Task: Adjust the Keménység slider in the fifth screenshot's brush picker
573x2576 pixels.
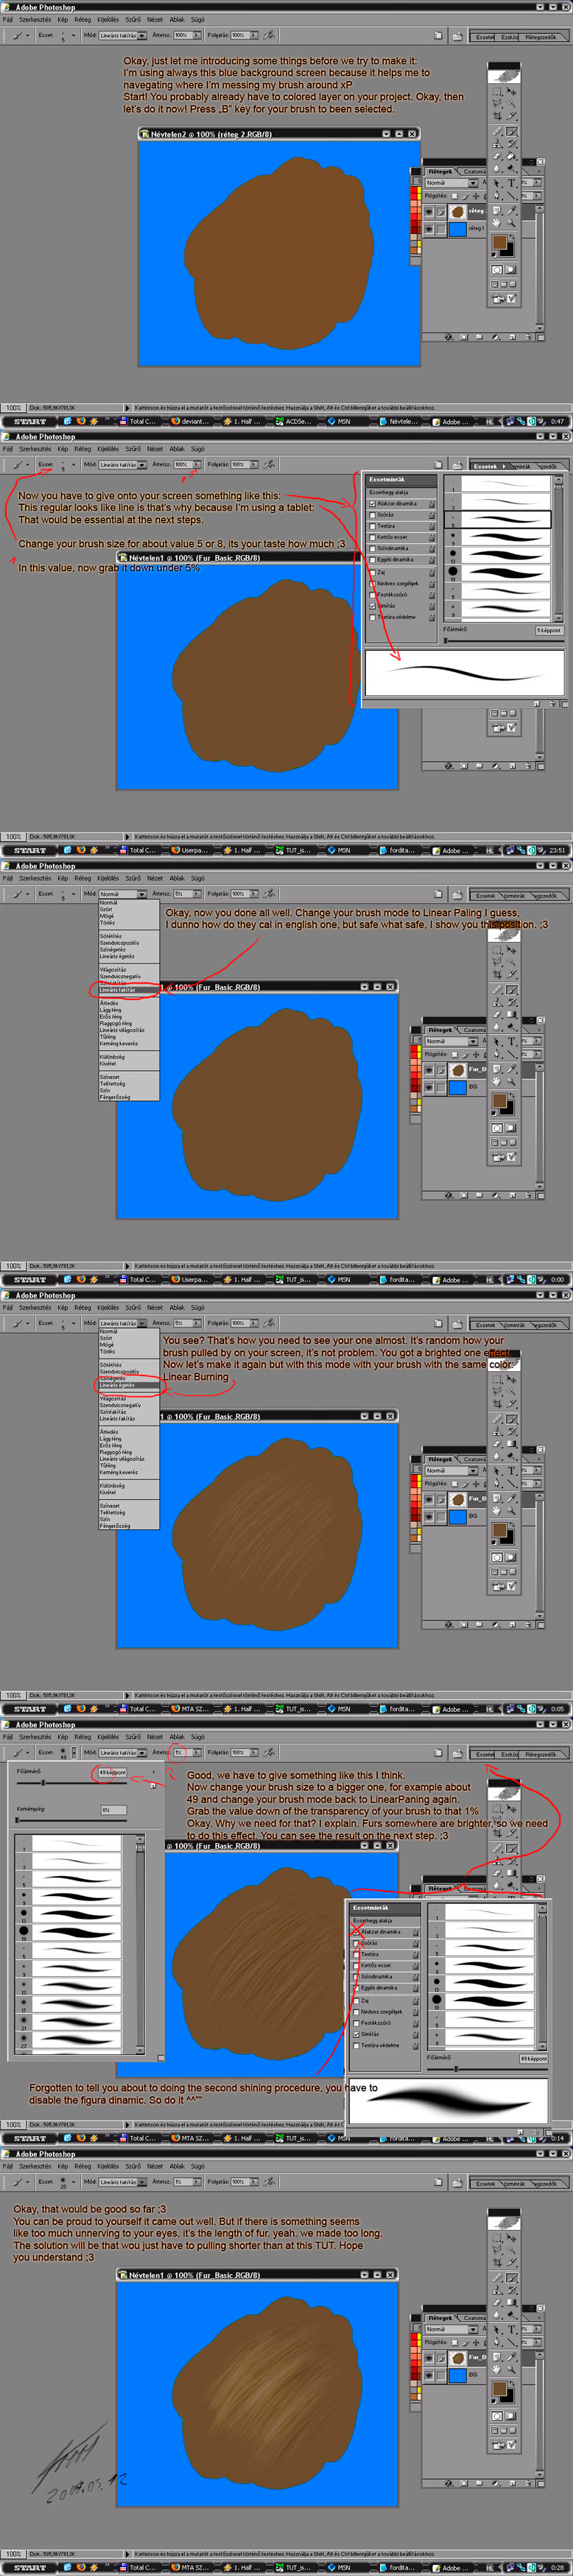Action: point(71,1821)
